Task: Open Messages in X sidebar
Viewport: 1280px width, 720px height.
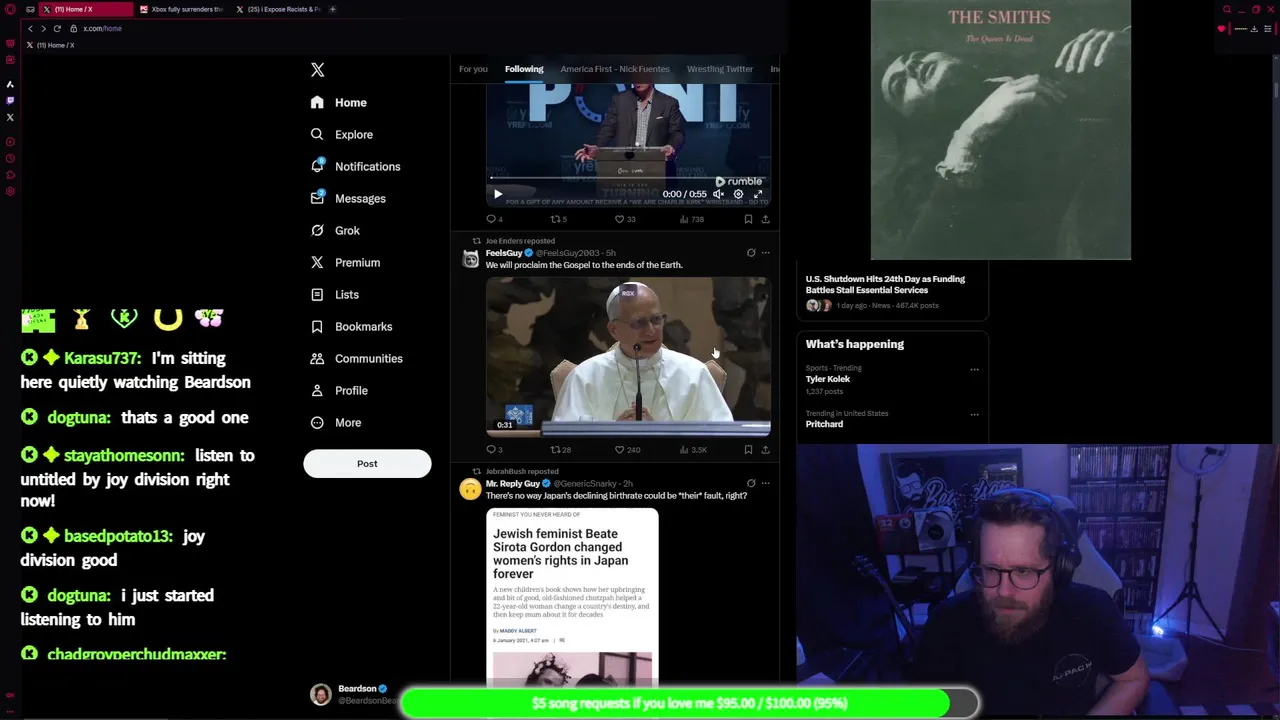Action: tap(348, 198)
